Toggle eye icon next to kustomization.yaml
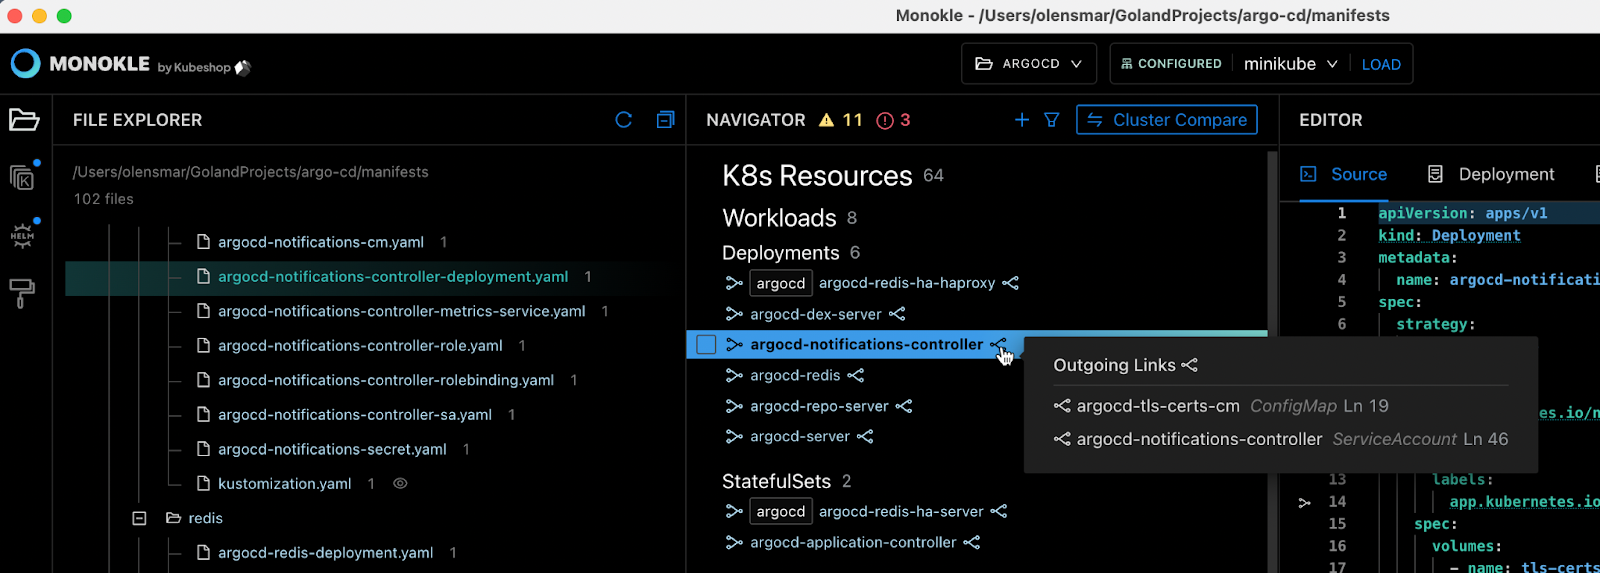The width and height of the screenshot is (1600, 573). tap(400, 483)
